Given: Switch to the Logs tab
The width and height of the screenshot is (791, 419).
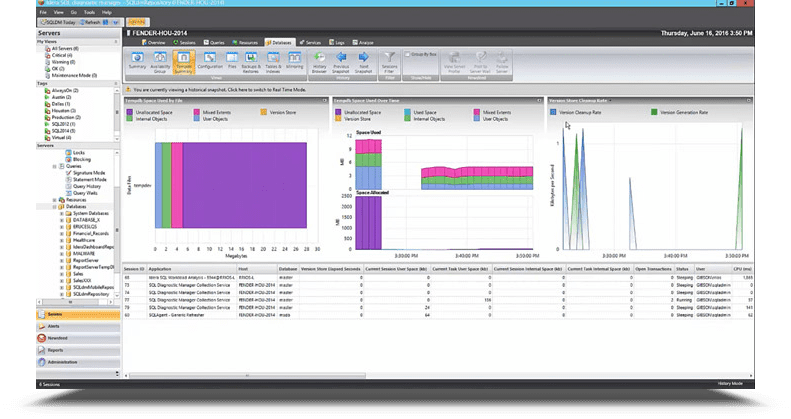Looking at the screenshot, I should coord(337,42).
